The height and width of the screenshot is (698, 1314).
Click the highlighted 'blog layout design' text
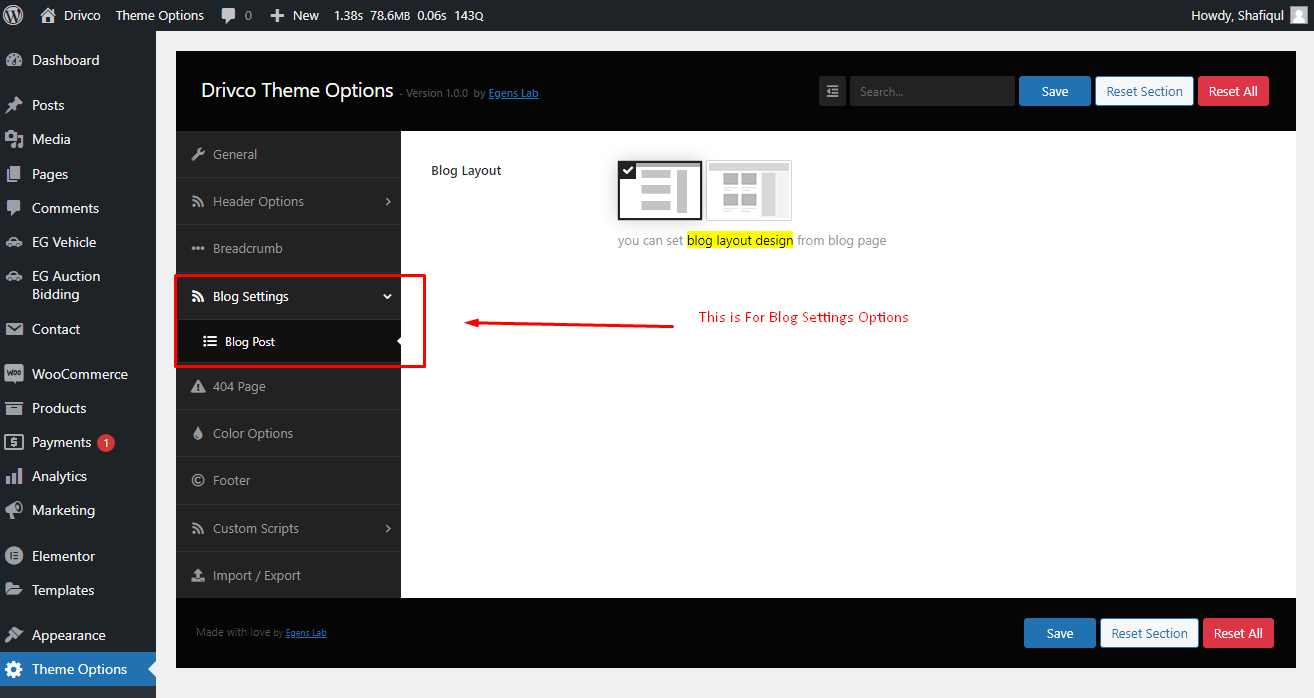click(x=740, y=240)
